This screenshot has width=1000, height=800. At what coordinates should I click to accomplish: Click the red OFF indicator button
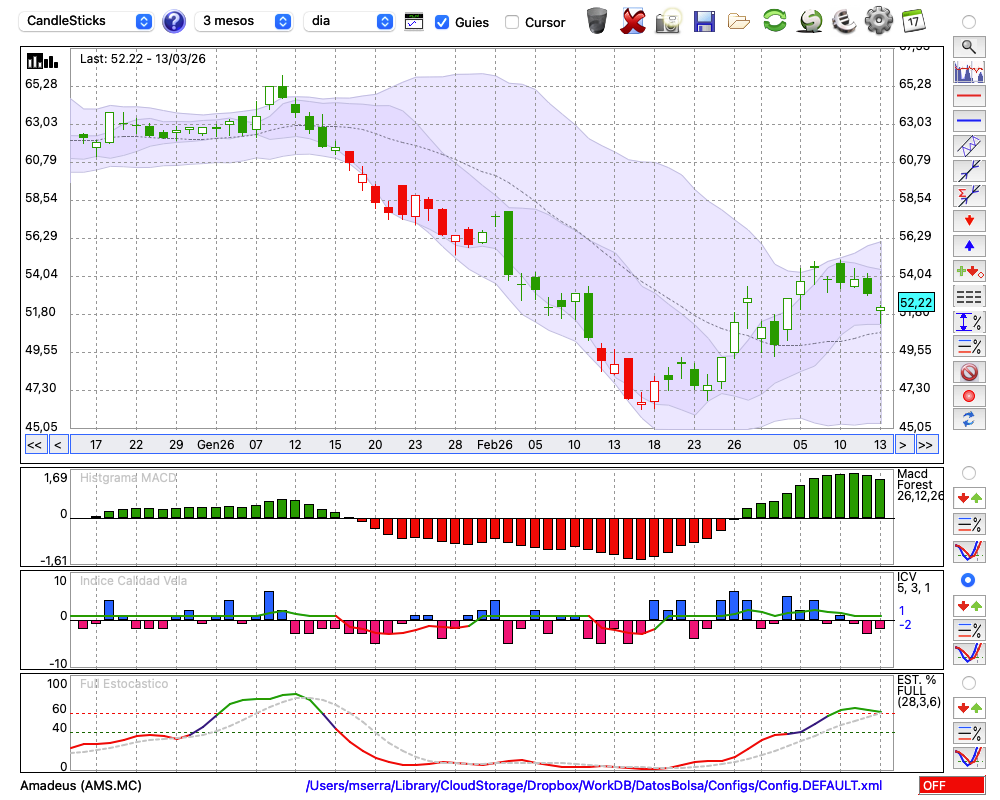951,786
